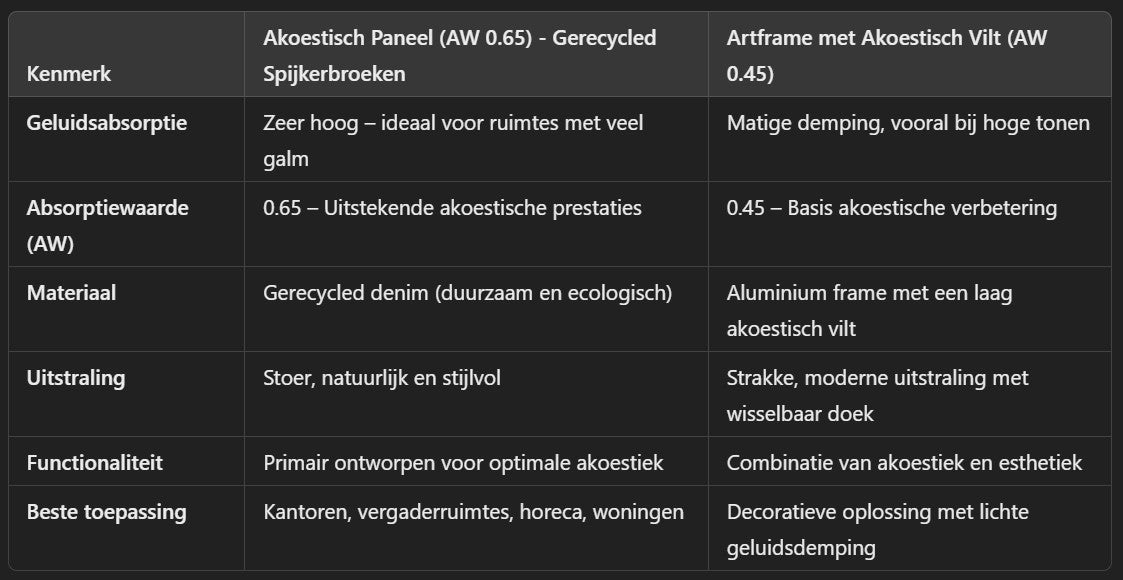Click the '0.45 – Basis akoestische verbetering' cell

(x=891, y=208)
